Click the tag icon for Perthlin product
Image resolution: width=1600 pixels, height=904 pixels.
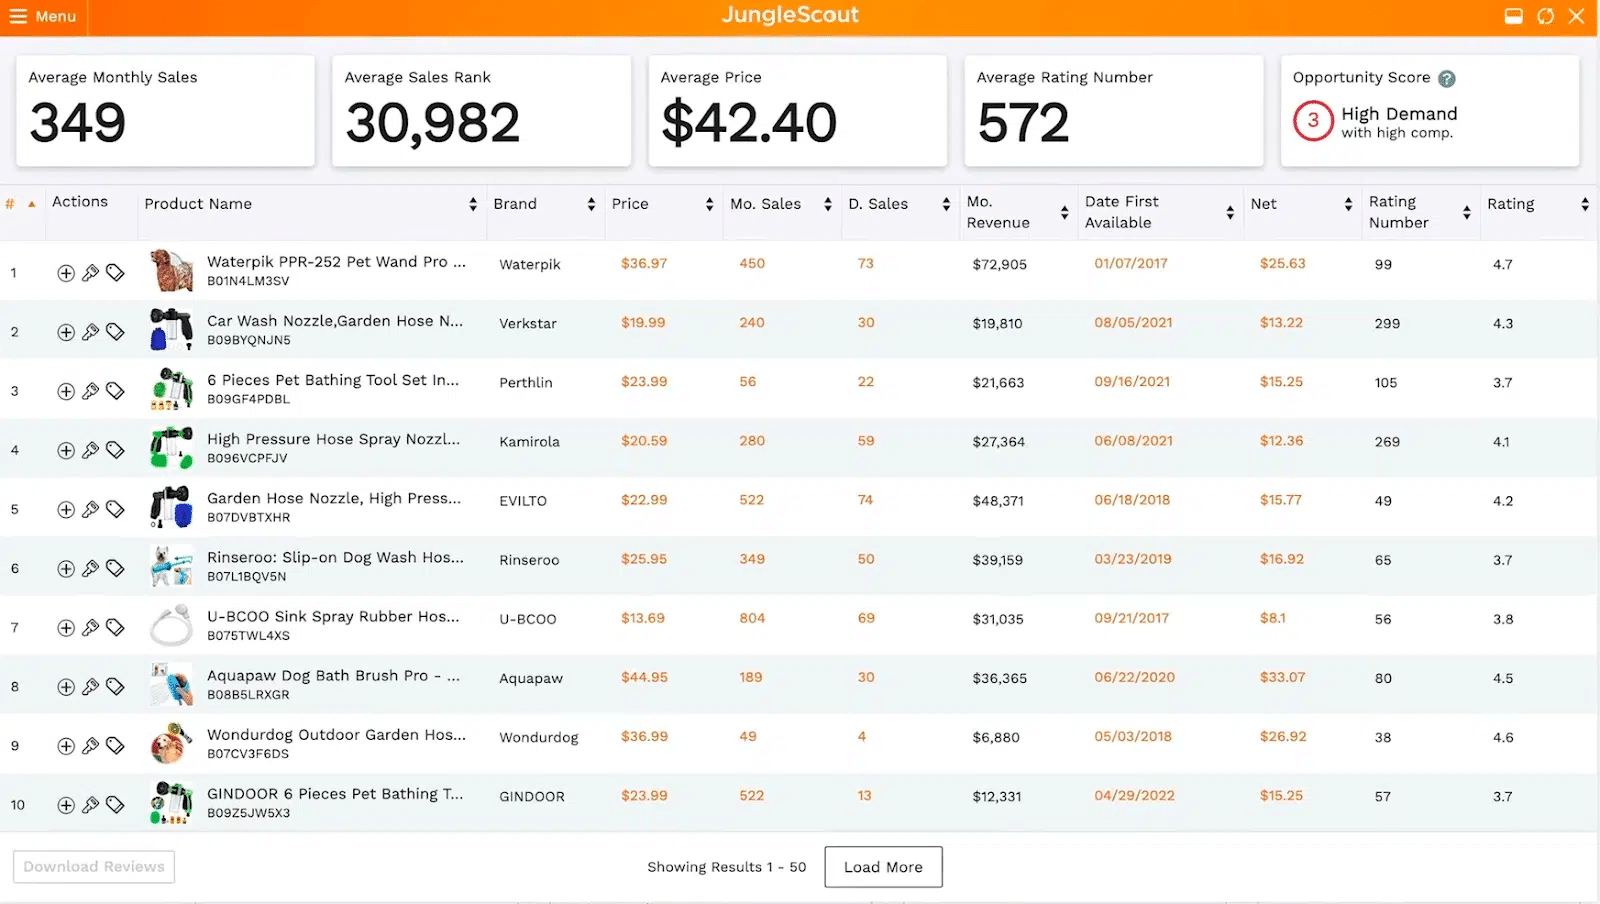115,391
